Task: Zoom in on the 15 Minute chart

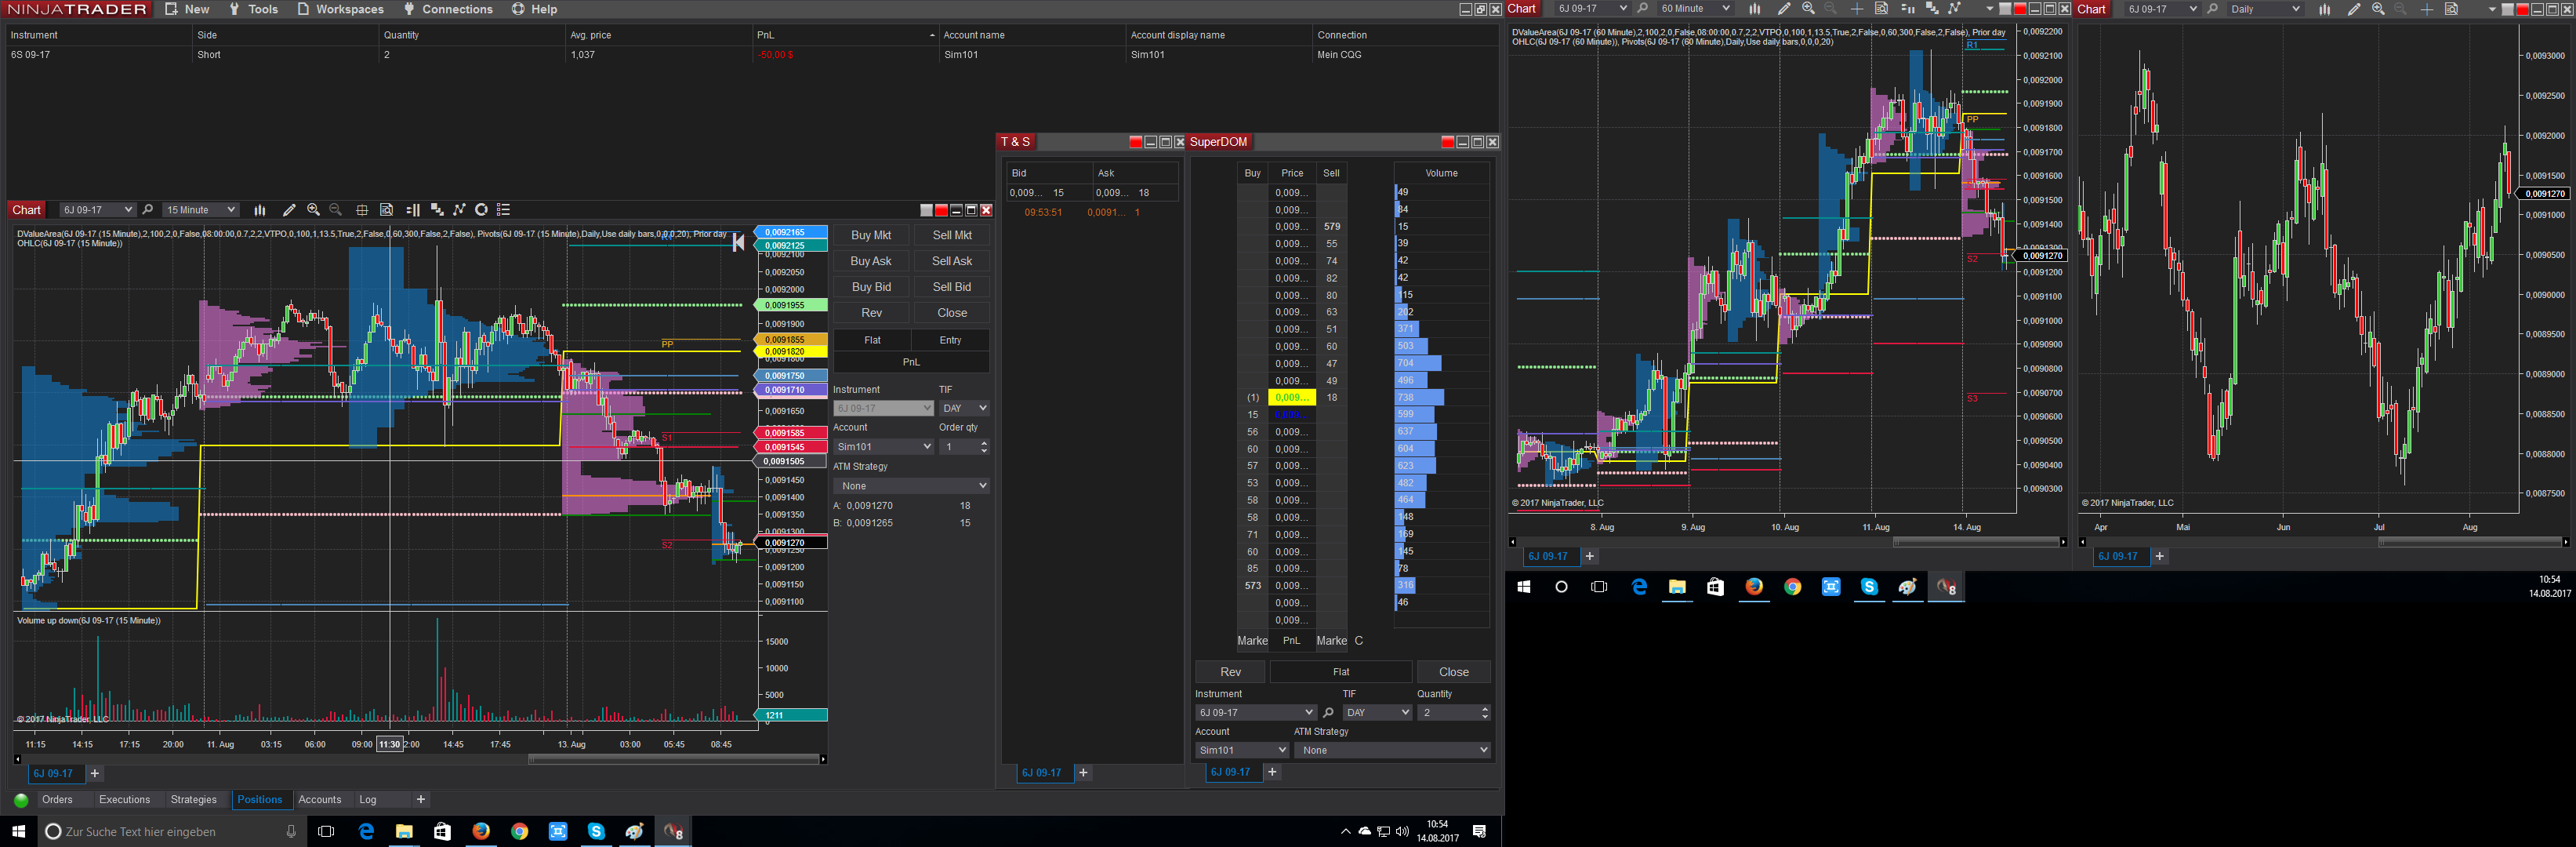Action: [x=314, y=210]
